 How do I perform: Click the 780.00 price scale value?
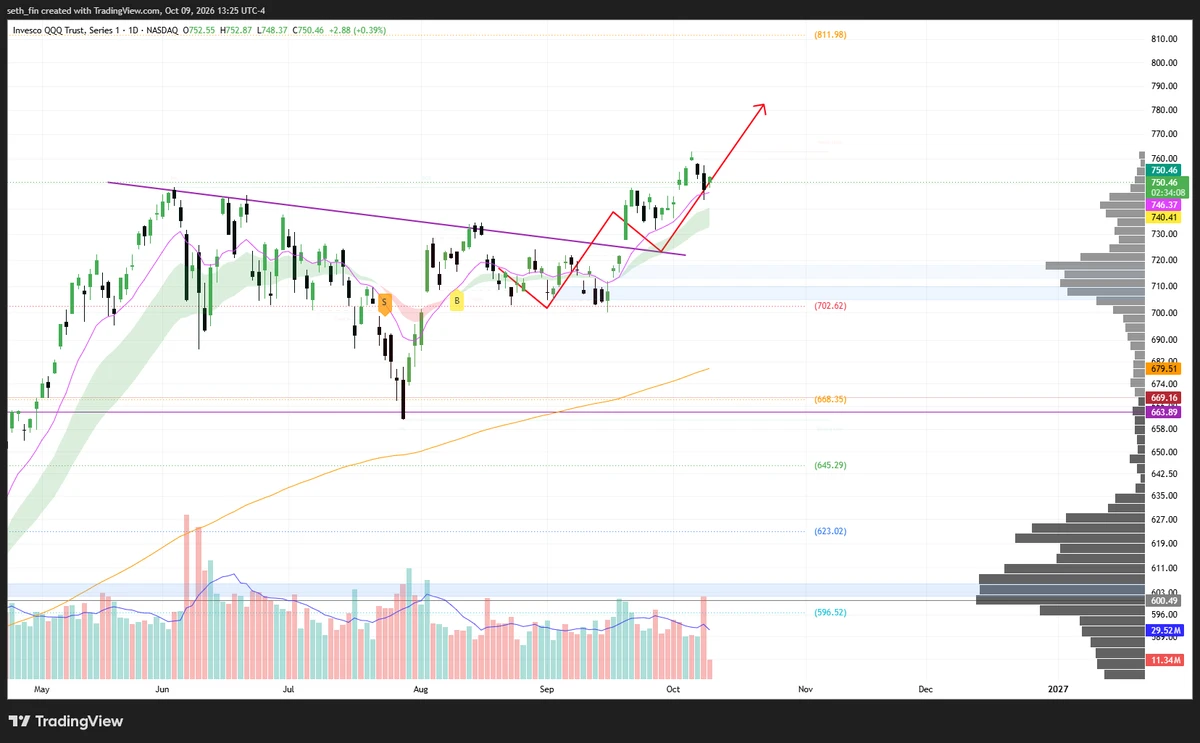[1164, 110]
